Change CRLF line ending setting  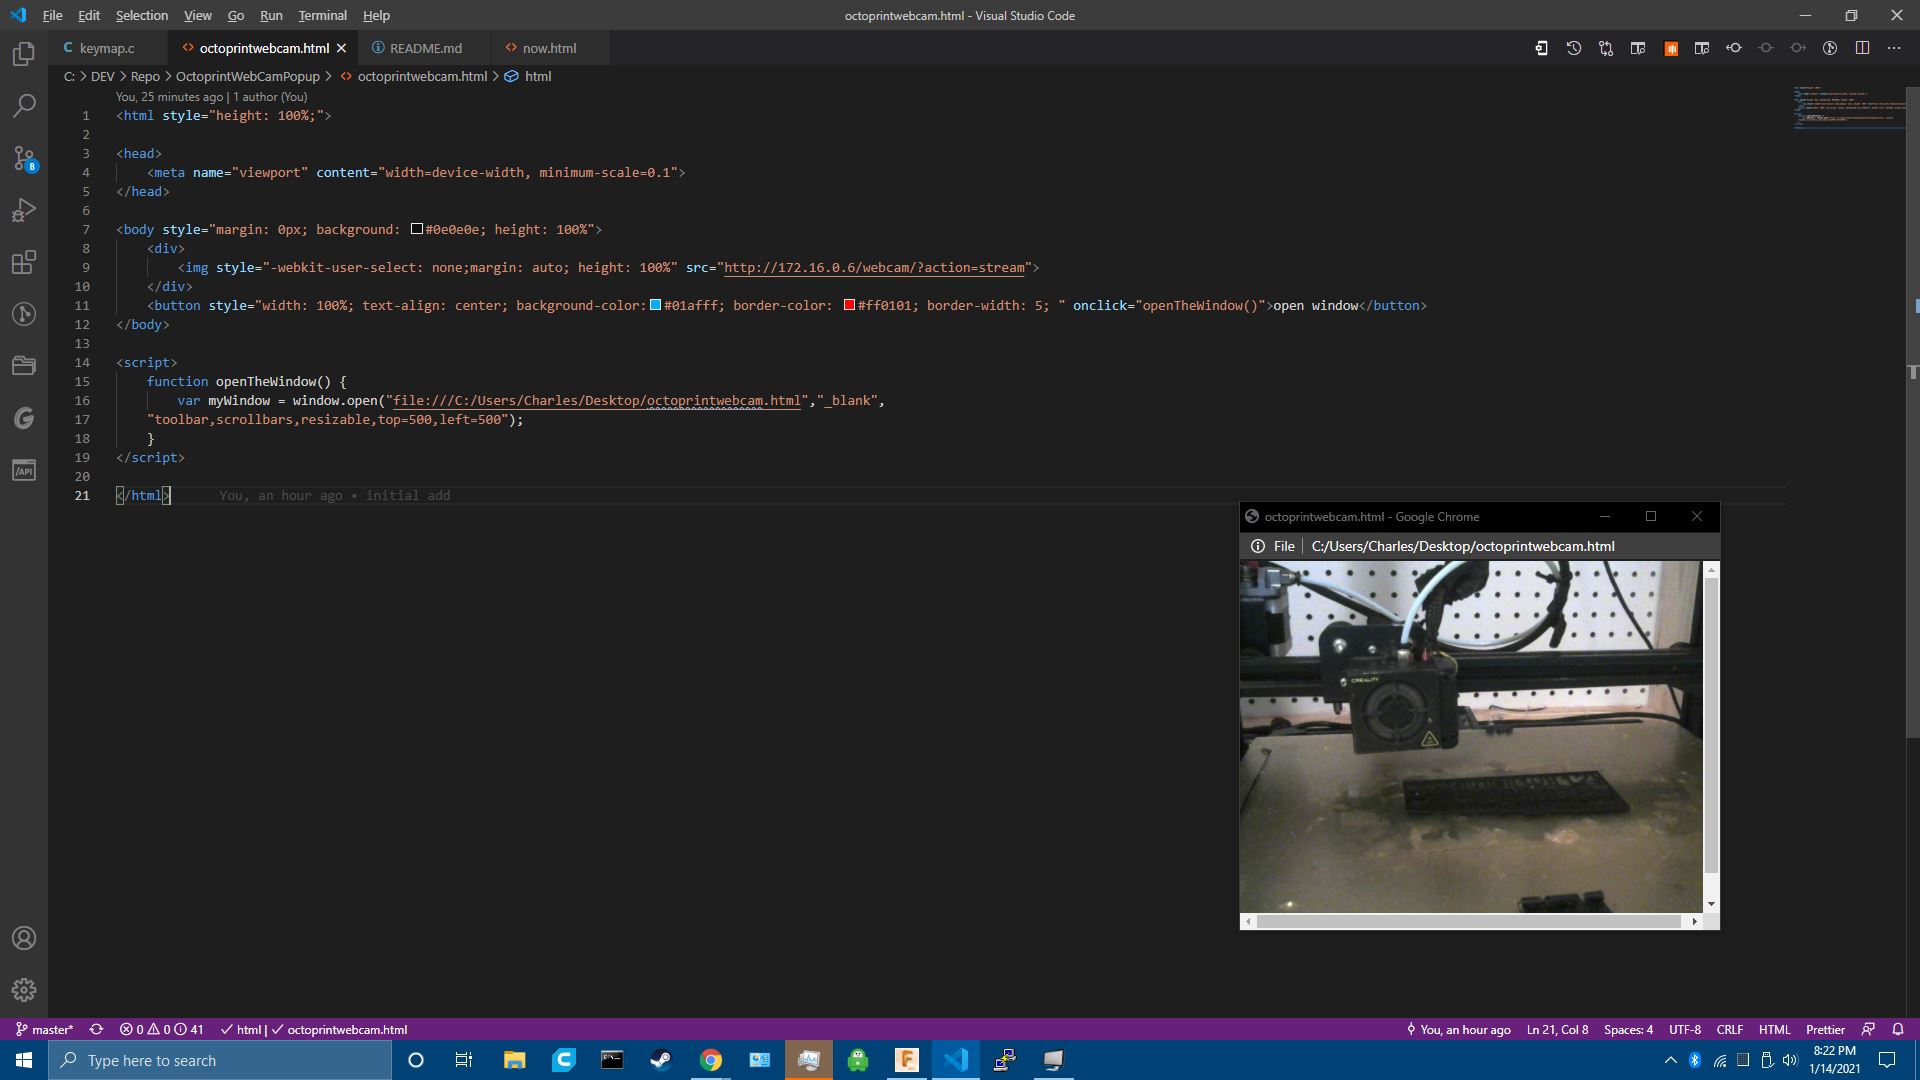(1729, 1029)
